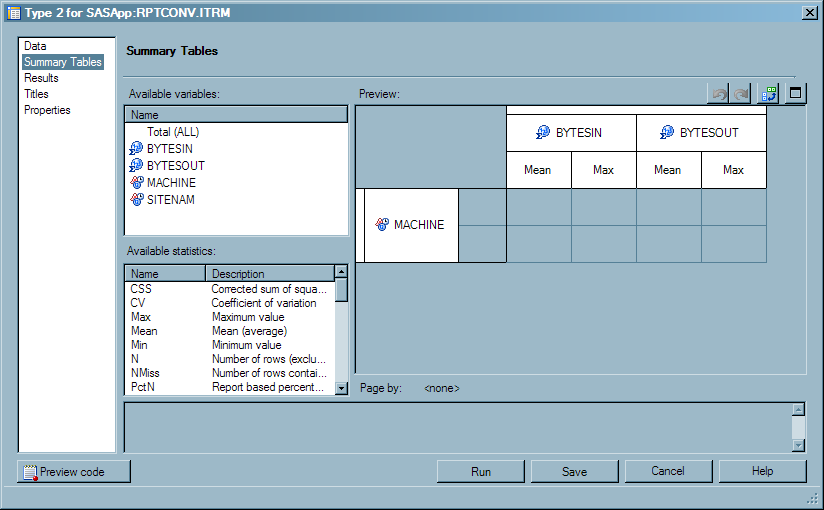This screenshot has height=510, width=824.
Task: Click the table icon in the title bar
Action: [x=14, y=13]
